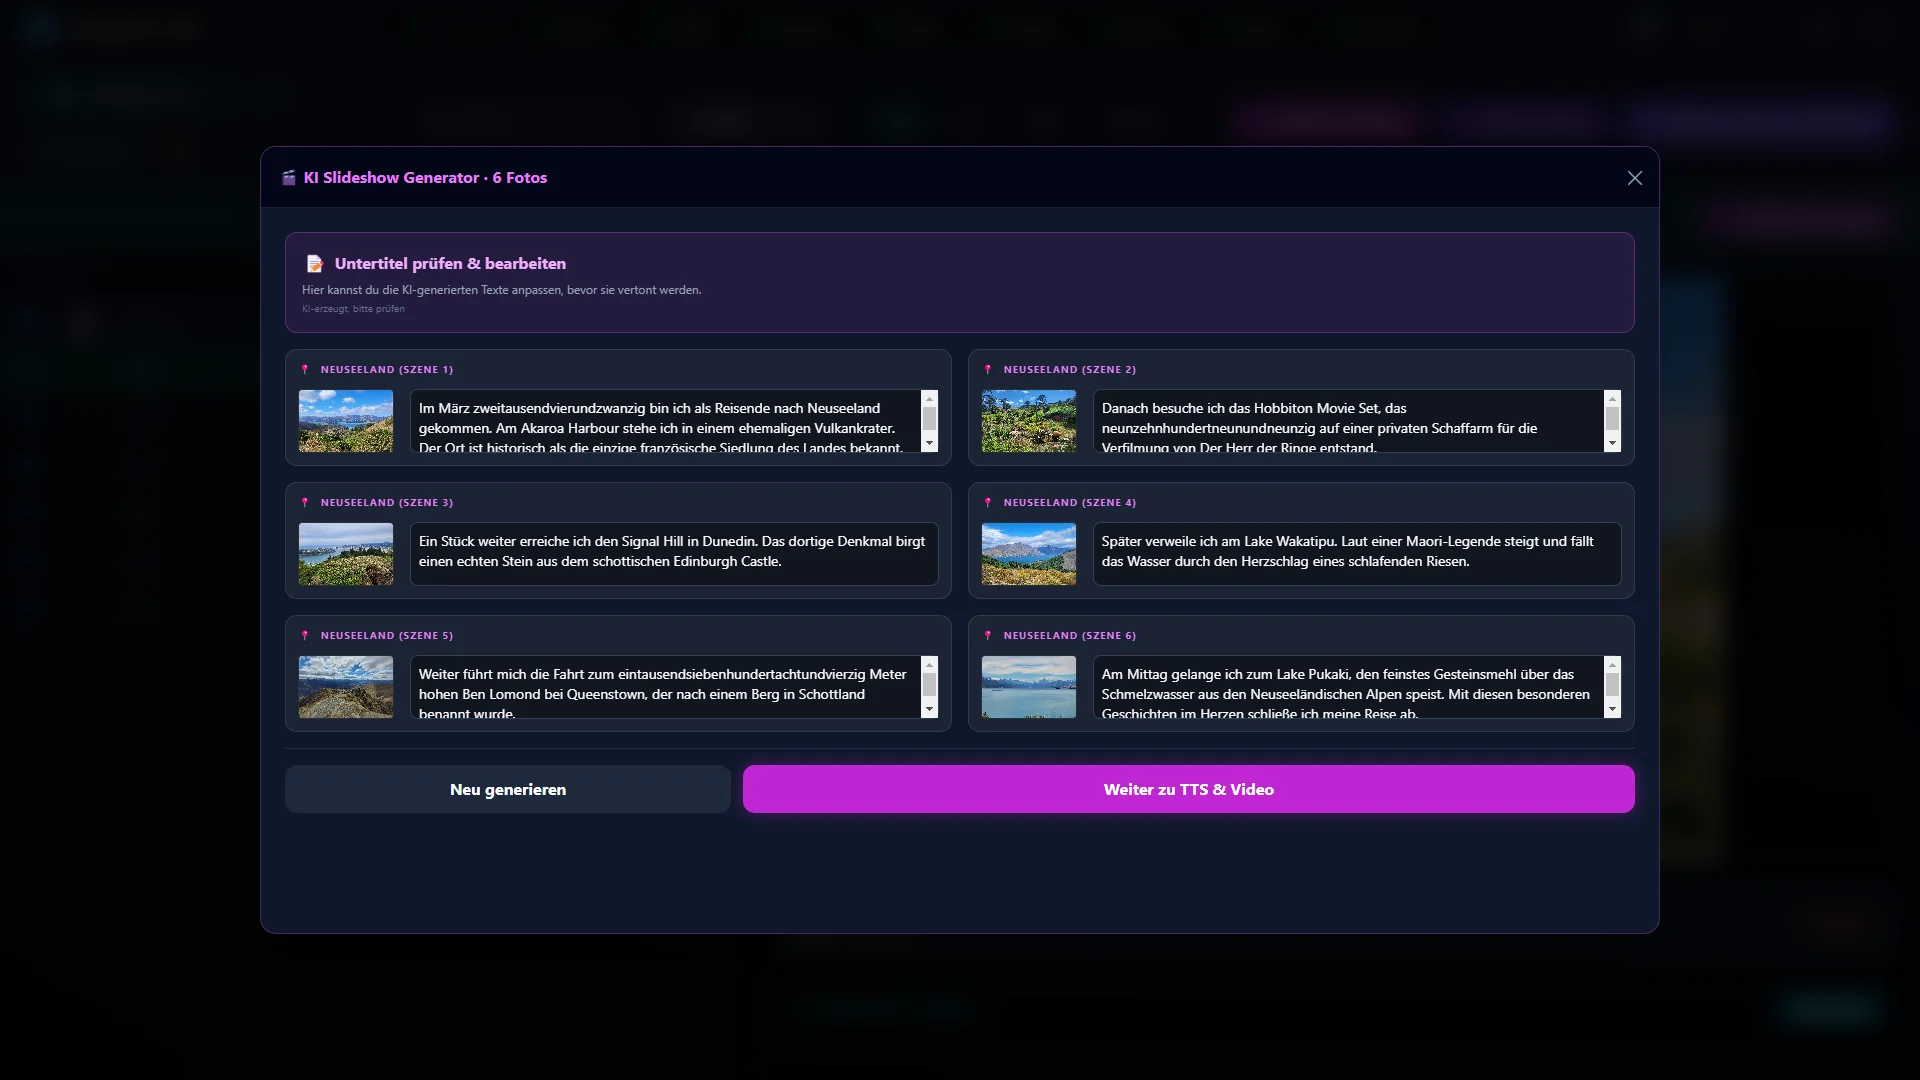Select the Lake Pukaki thumbnail of Szene 6
1920x1080 pixels.
pos(1029,687)
